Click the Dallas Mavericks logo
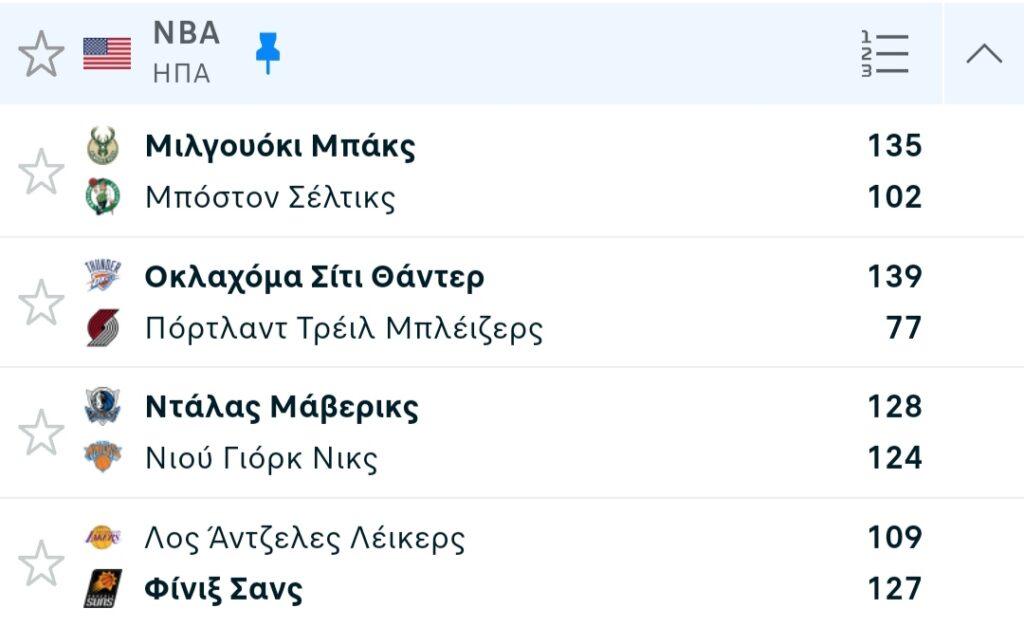The image size is (1024, 627). click(x=102, y=406)
